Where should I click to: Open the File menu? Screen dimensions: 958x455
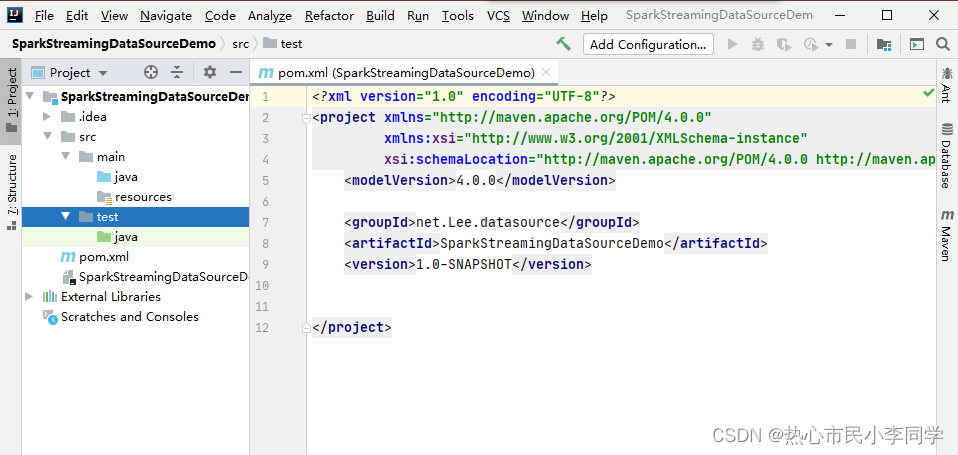tap(44, 16)
